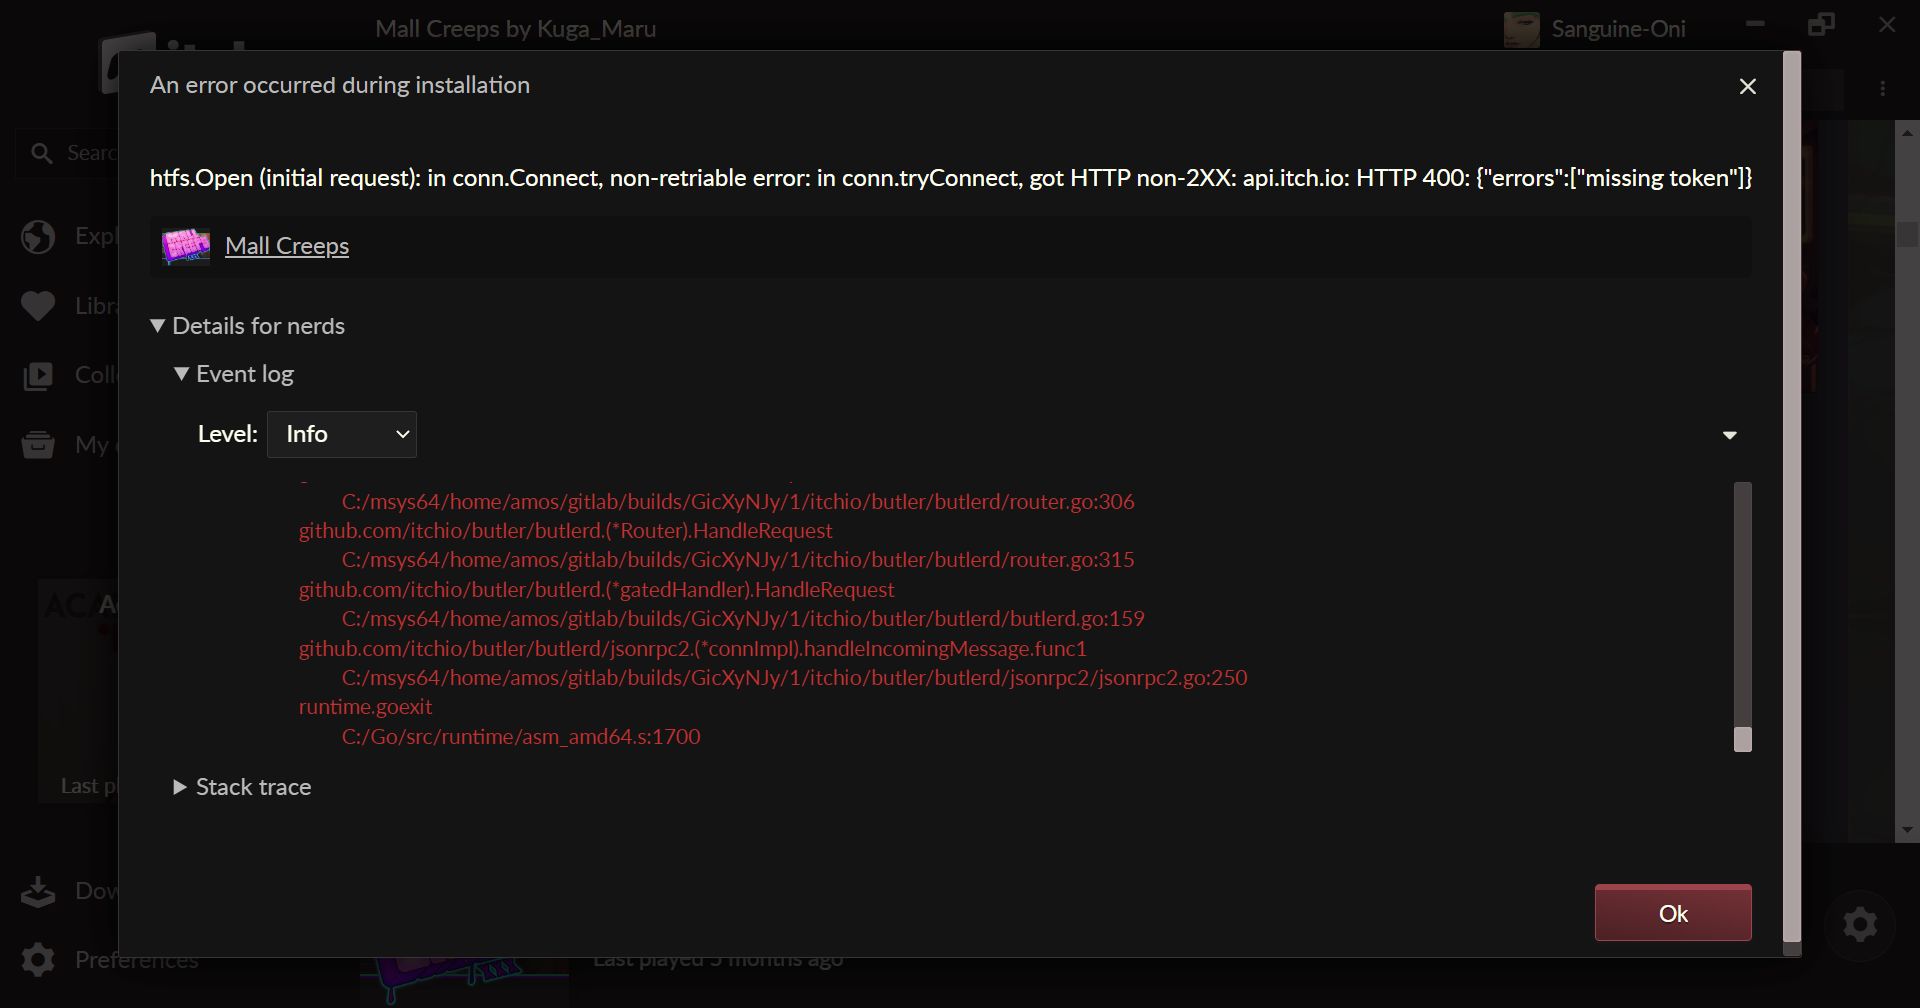Screen dimensions: 1920x1008
Task: Open the Mall Creeps game link
Action: click(287, 246)
